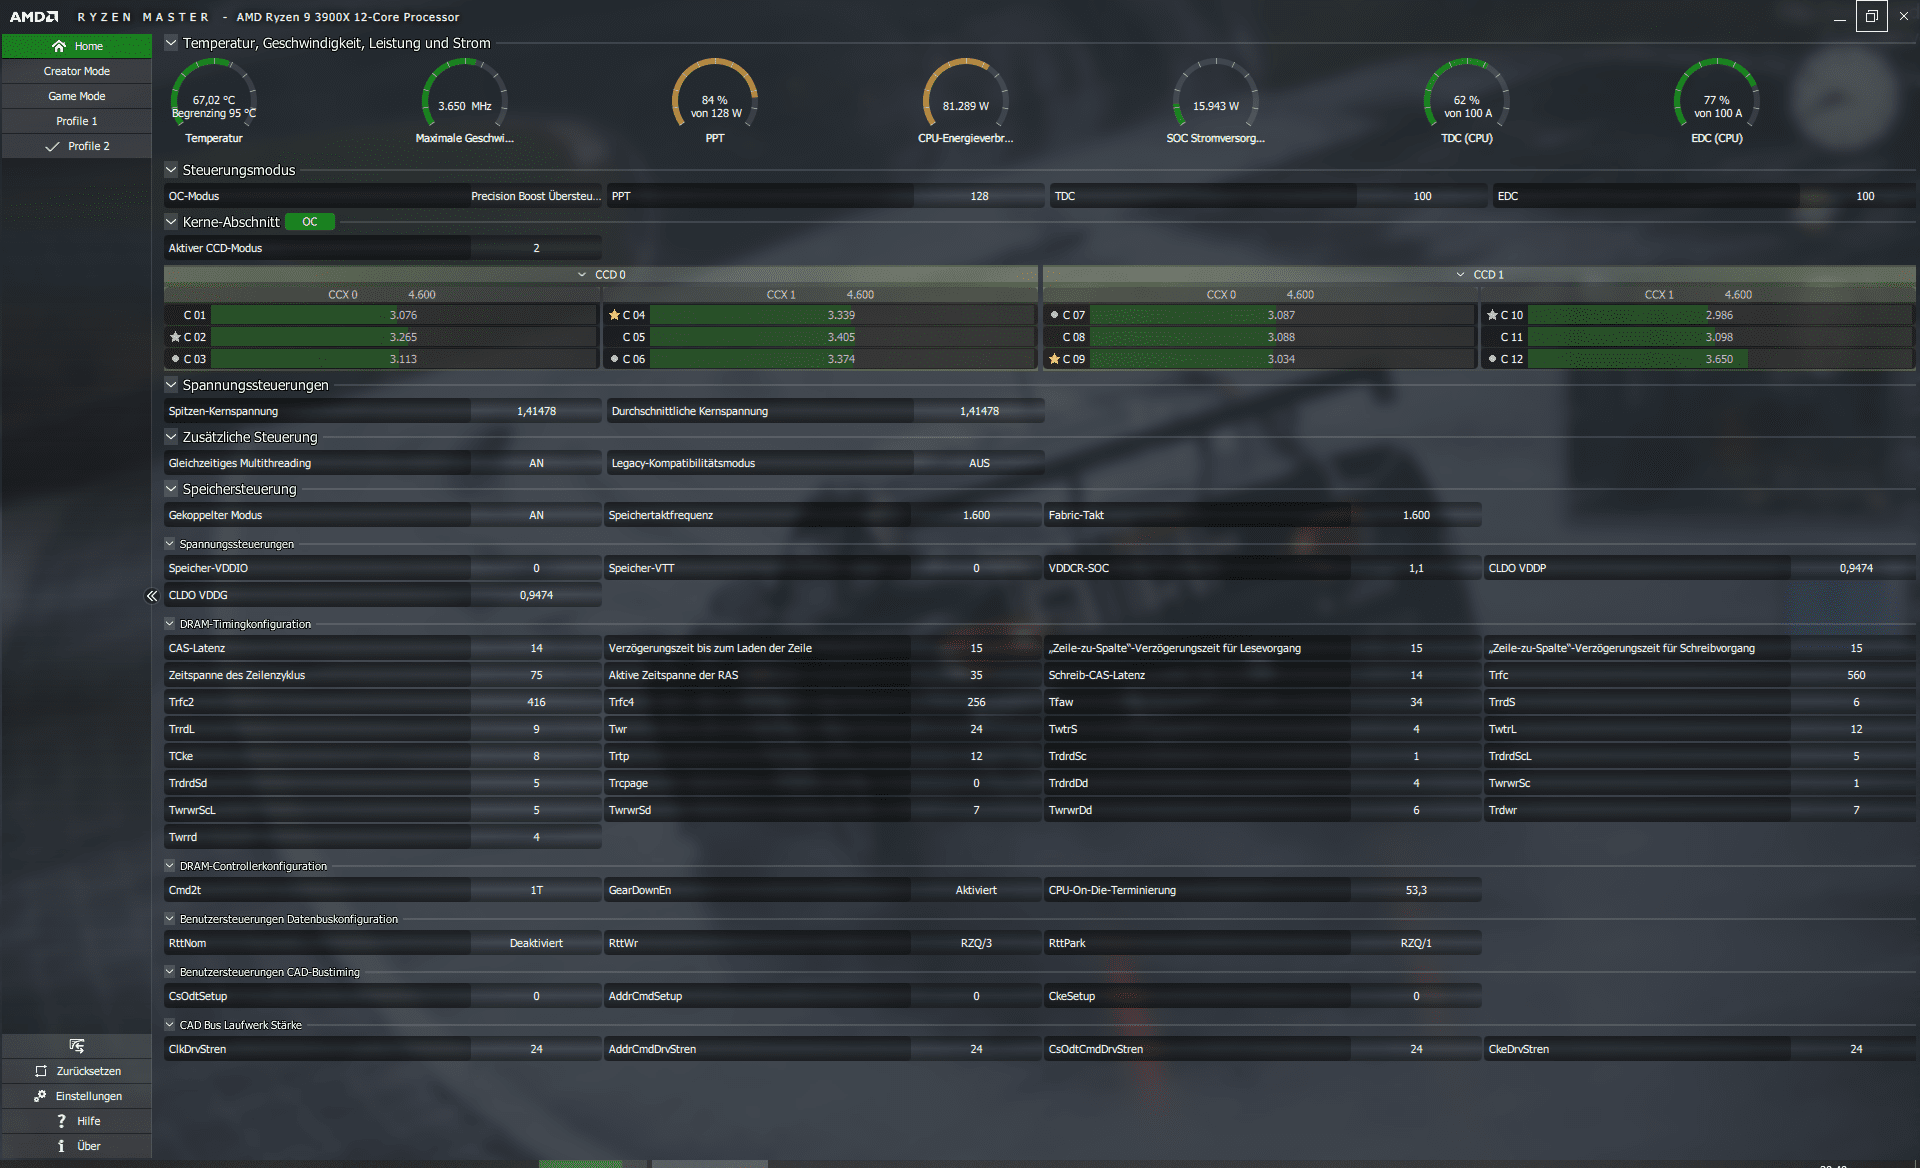Click the C 12 core speed bar

[1719, 359]
